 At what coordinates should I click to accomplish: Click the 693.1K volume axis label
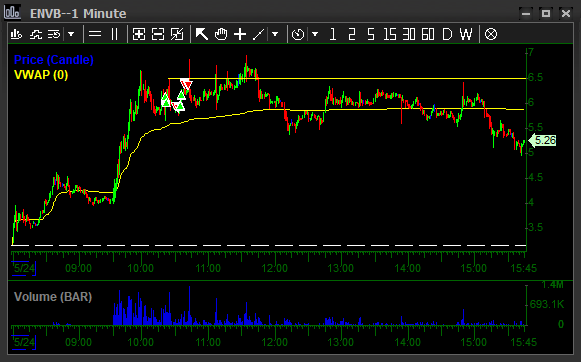pyautogui.click(x=547, y=304)
